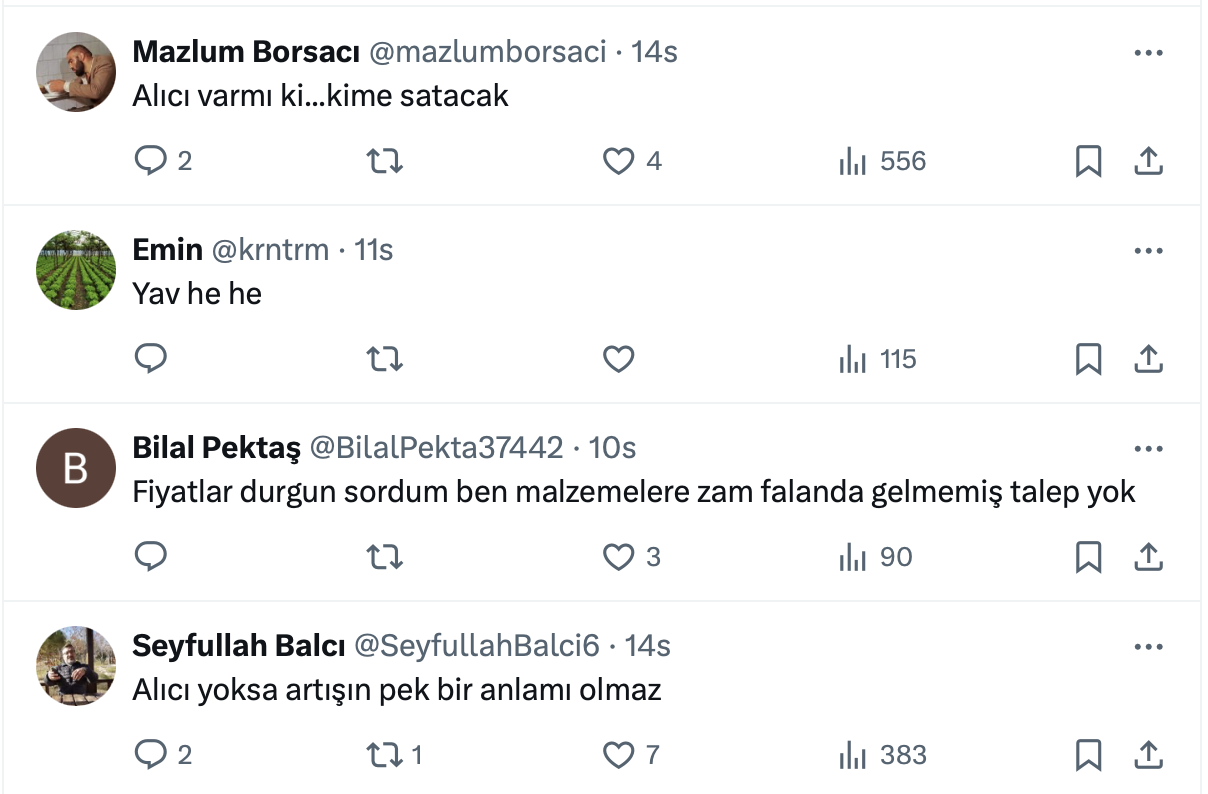Click the Bilal Pektaş display name
Image resolution: width=1208 pixels, height=794 pixels.
(x=216, y=448)
